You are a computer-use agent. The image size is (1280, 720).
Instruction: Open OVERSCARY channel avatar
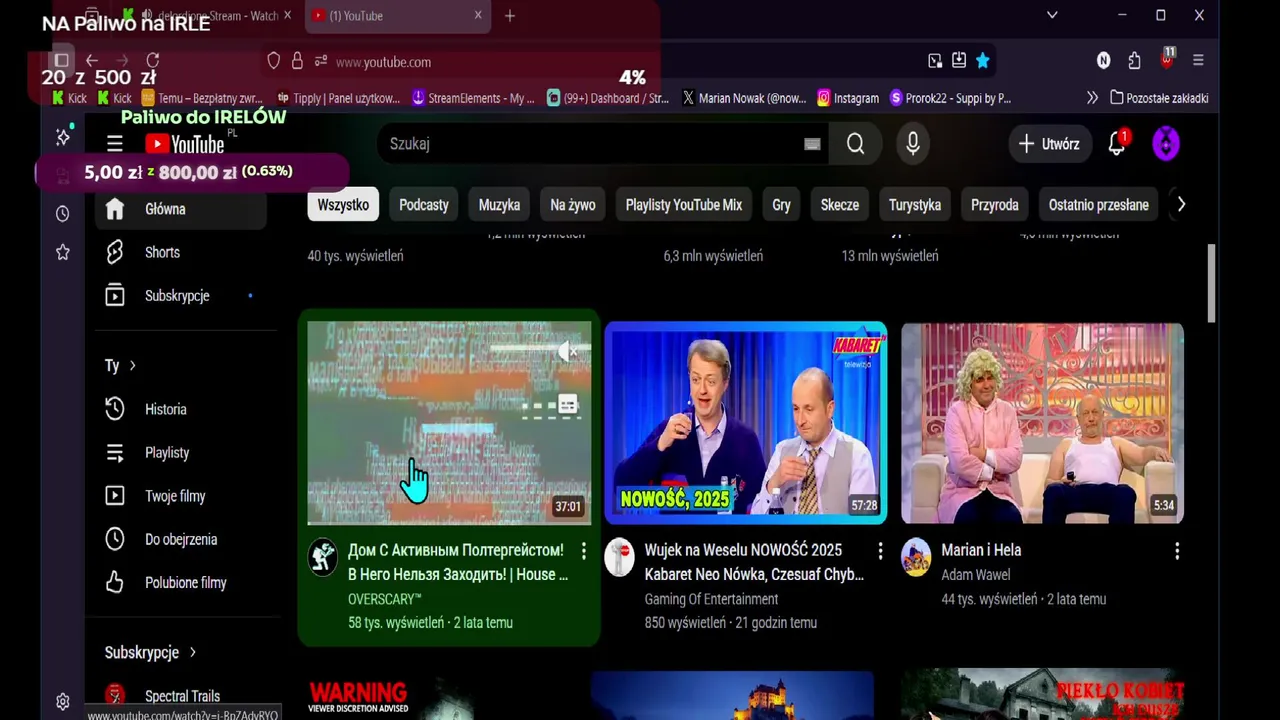[x=323, y=557]
